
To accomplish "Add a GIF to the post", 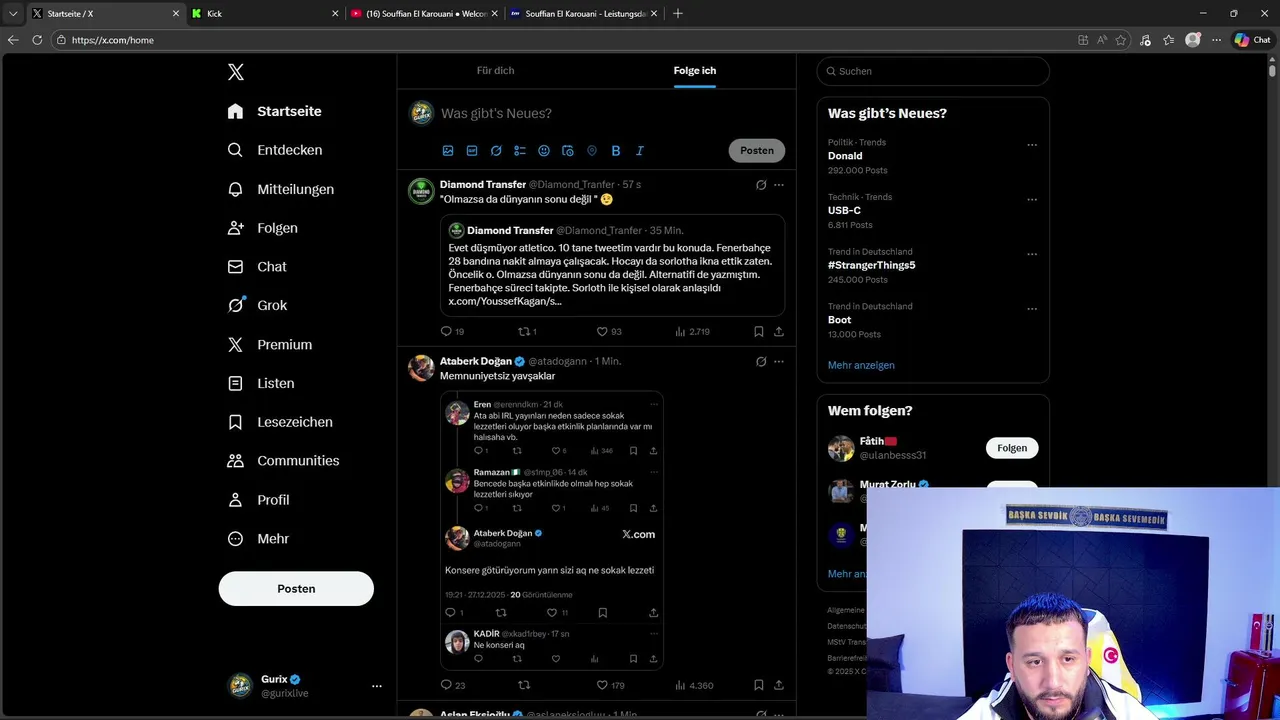I will pyautogui.click(x=472, y=151).
